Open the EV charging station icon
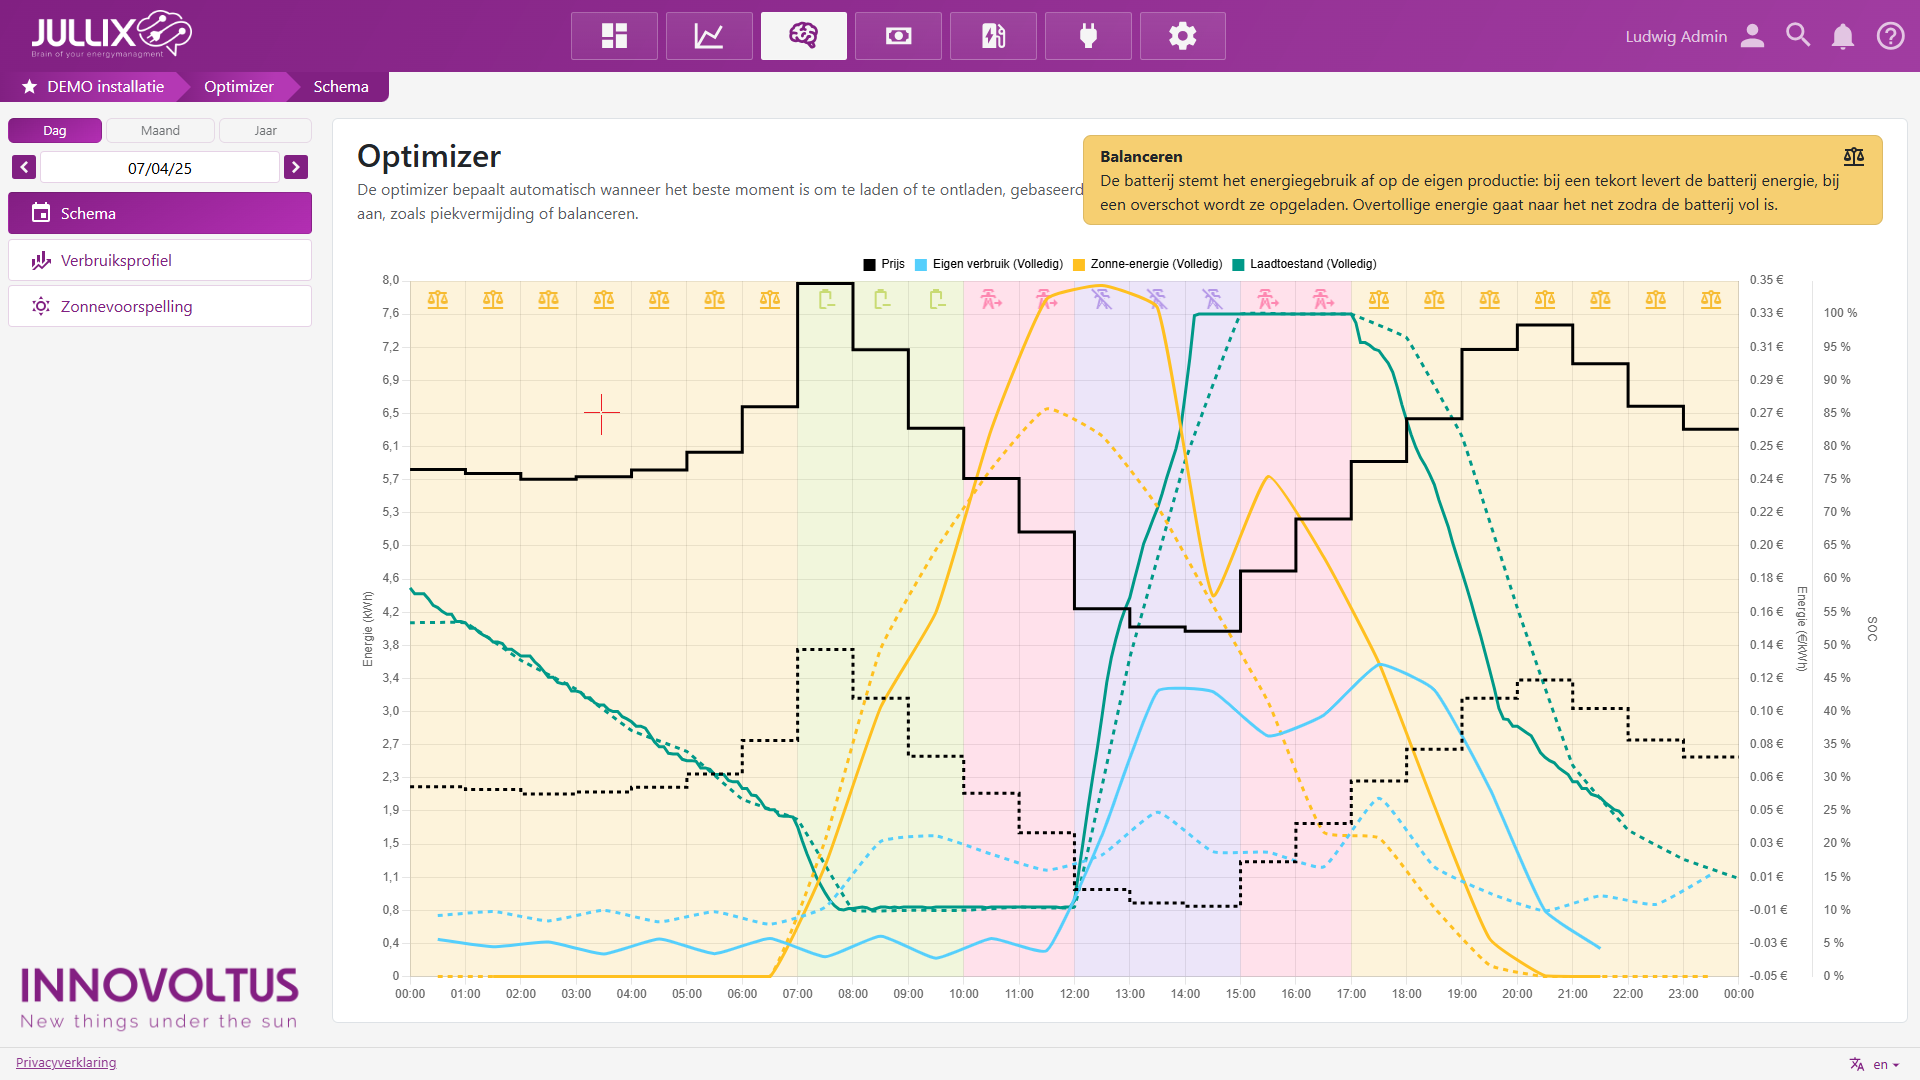The width and height of the screenshot is (1920, 1080). click(x=993, y=36)
